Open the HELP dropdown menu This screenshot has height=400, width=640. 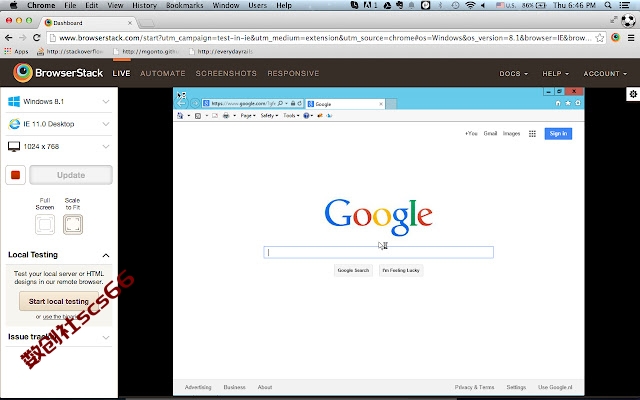[x=555, y=74]
